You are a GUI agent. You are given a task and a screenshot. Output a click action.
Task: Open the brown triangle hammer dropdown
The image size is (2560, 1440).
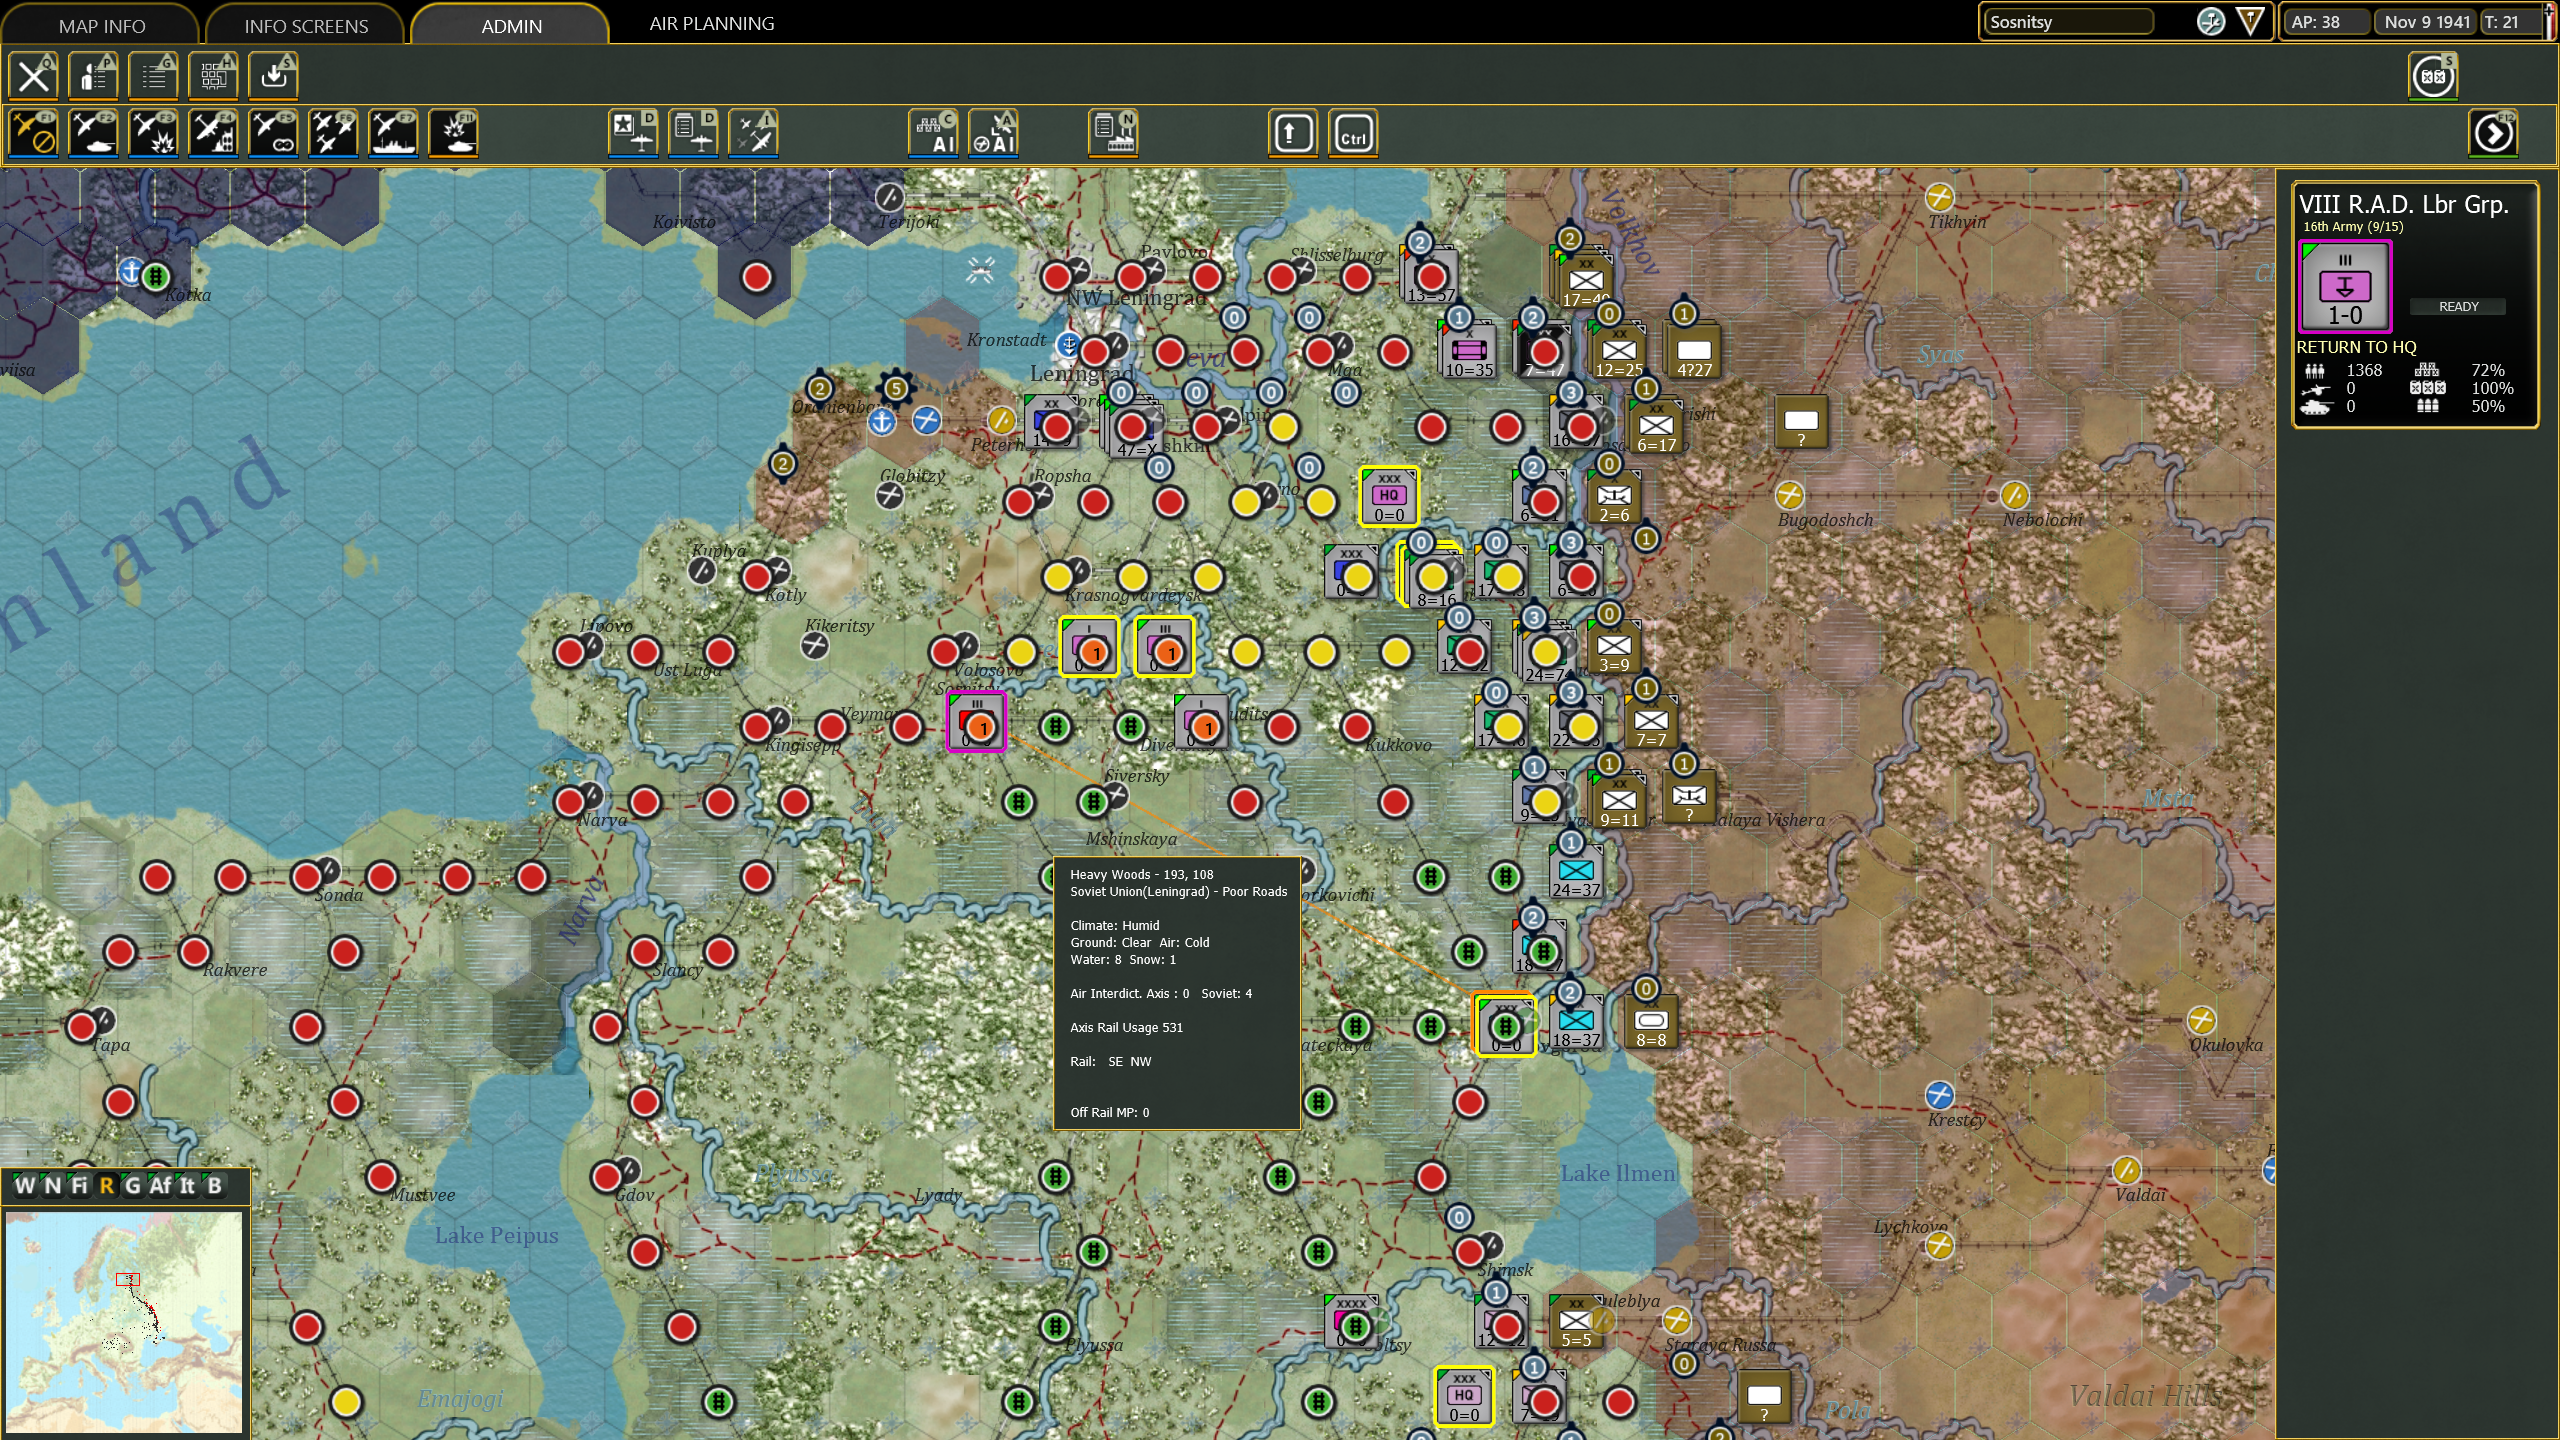[2250, 21]
